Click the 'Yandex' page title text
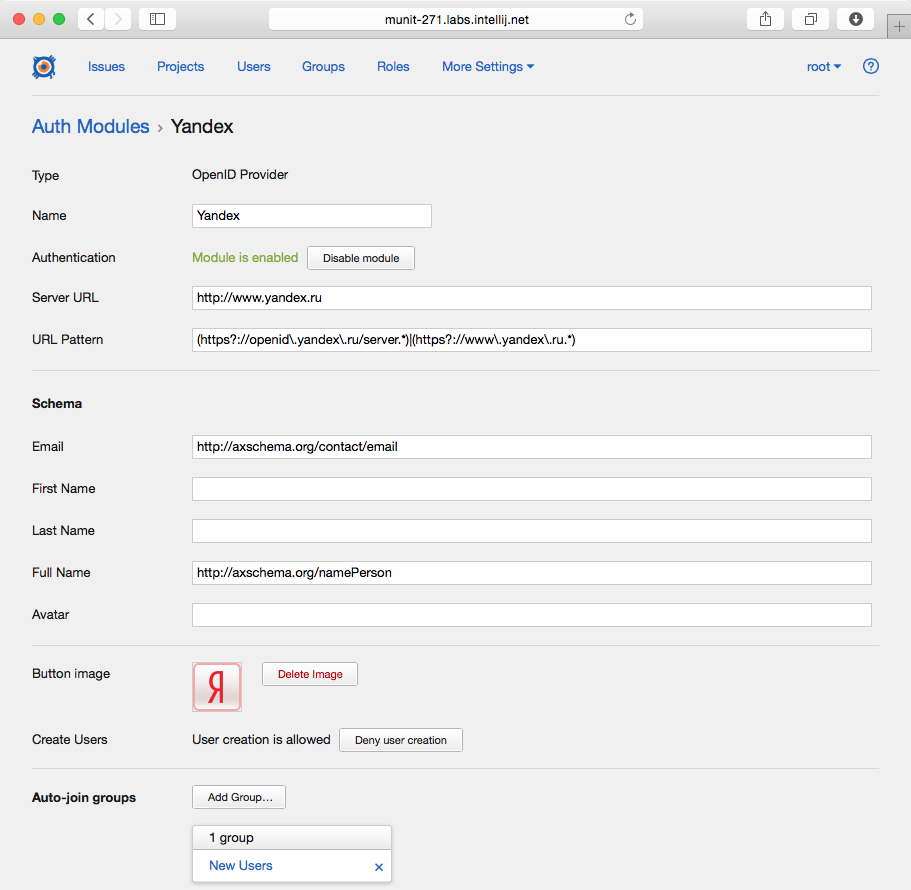This screenshot has width=911, height=890. [x=202, y=126]
